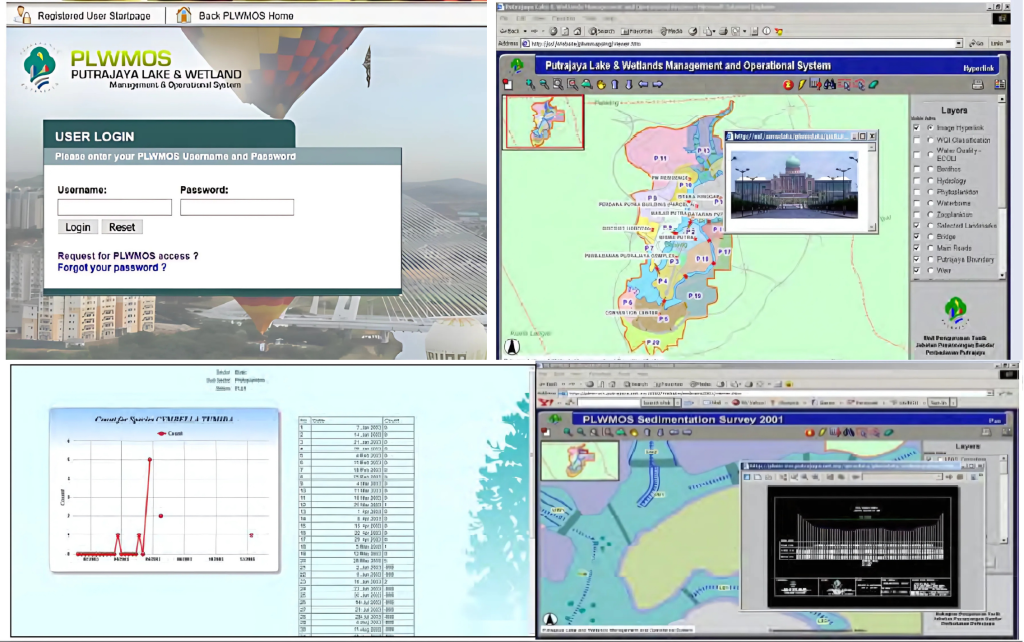Viewport: 1024px width, 642px height.
Task: Open 'Forgot your password ?' link
Action: (112, 268)
